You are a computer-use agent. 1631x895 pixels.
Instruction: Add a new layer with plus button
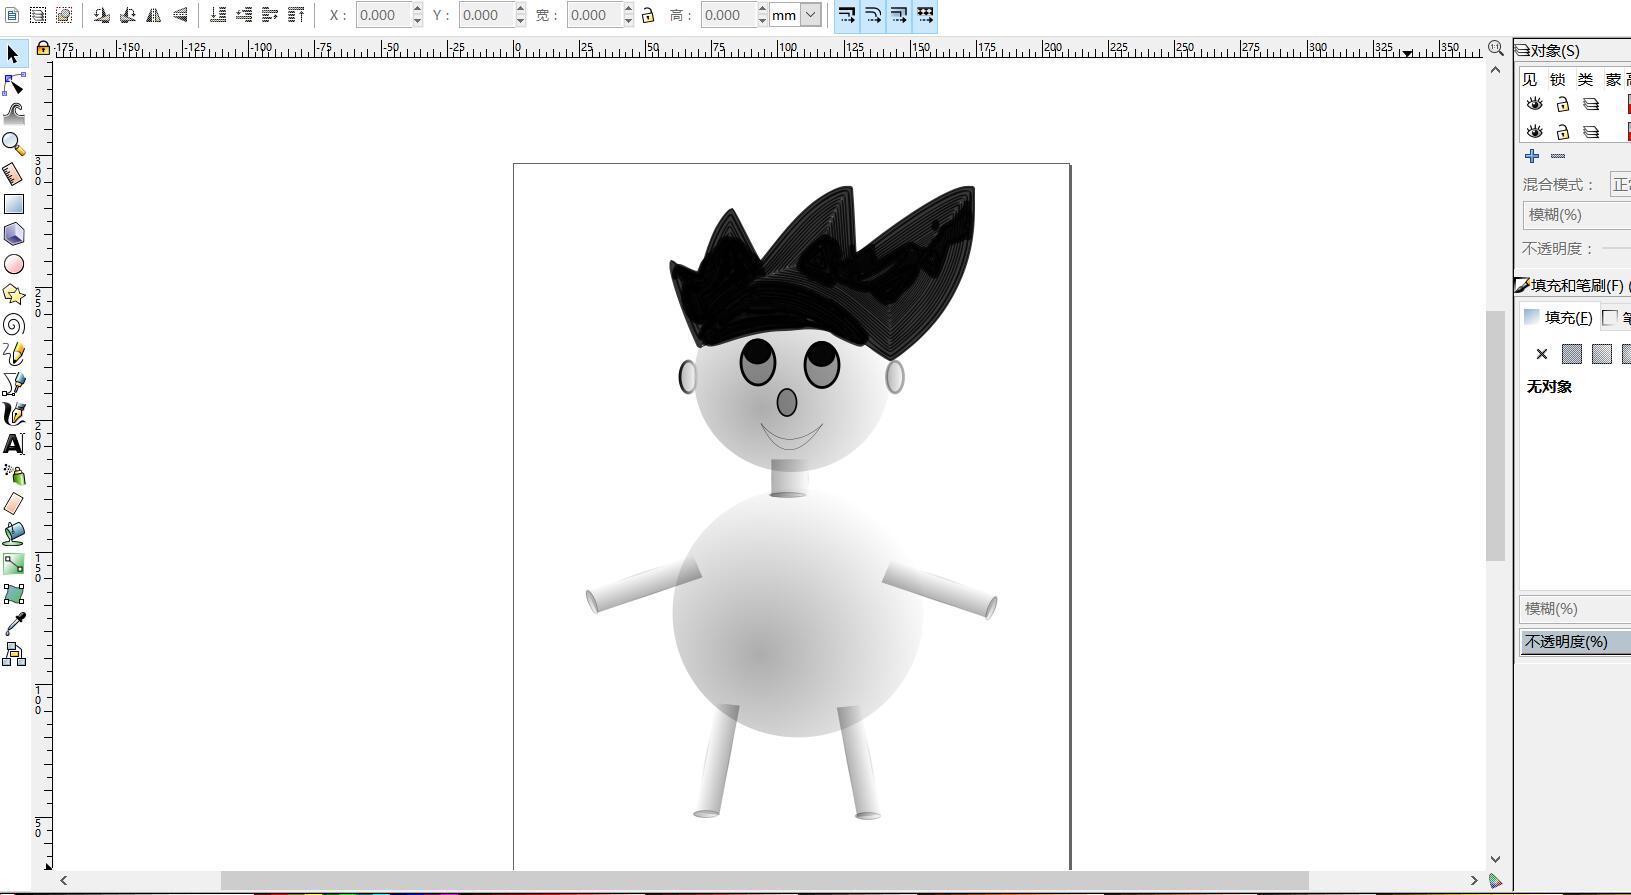pyautogui.click(x=1531, y=156)
